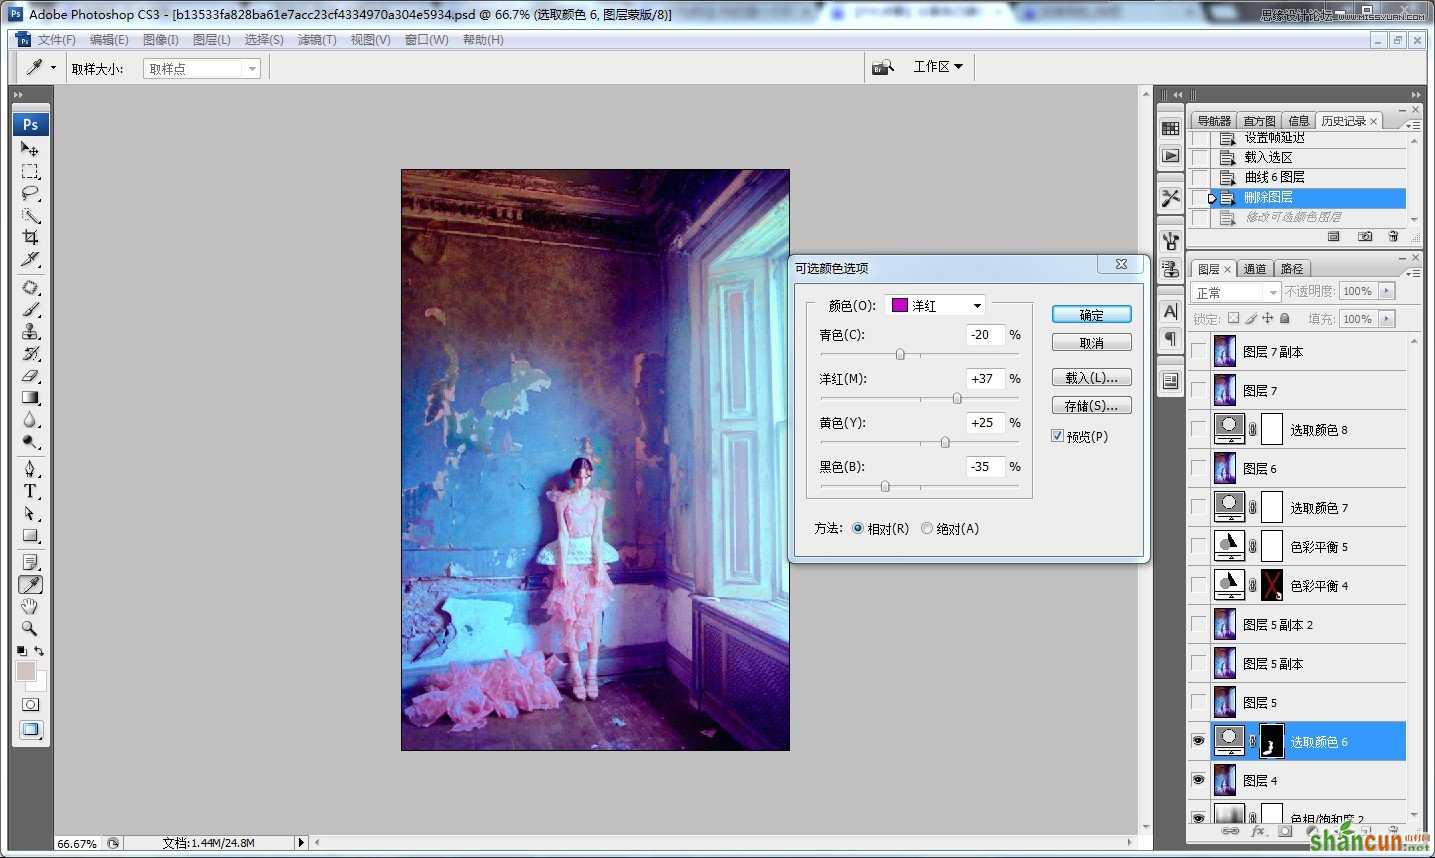1435x858 pixels.
Task: Show the 色彩平衡 5 layer
Action: [x=1198, y=546]
